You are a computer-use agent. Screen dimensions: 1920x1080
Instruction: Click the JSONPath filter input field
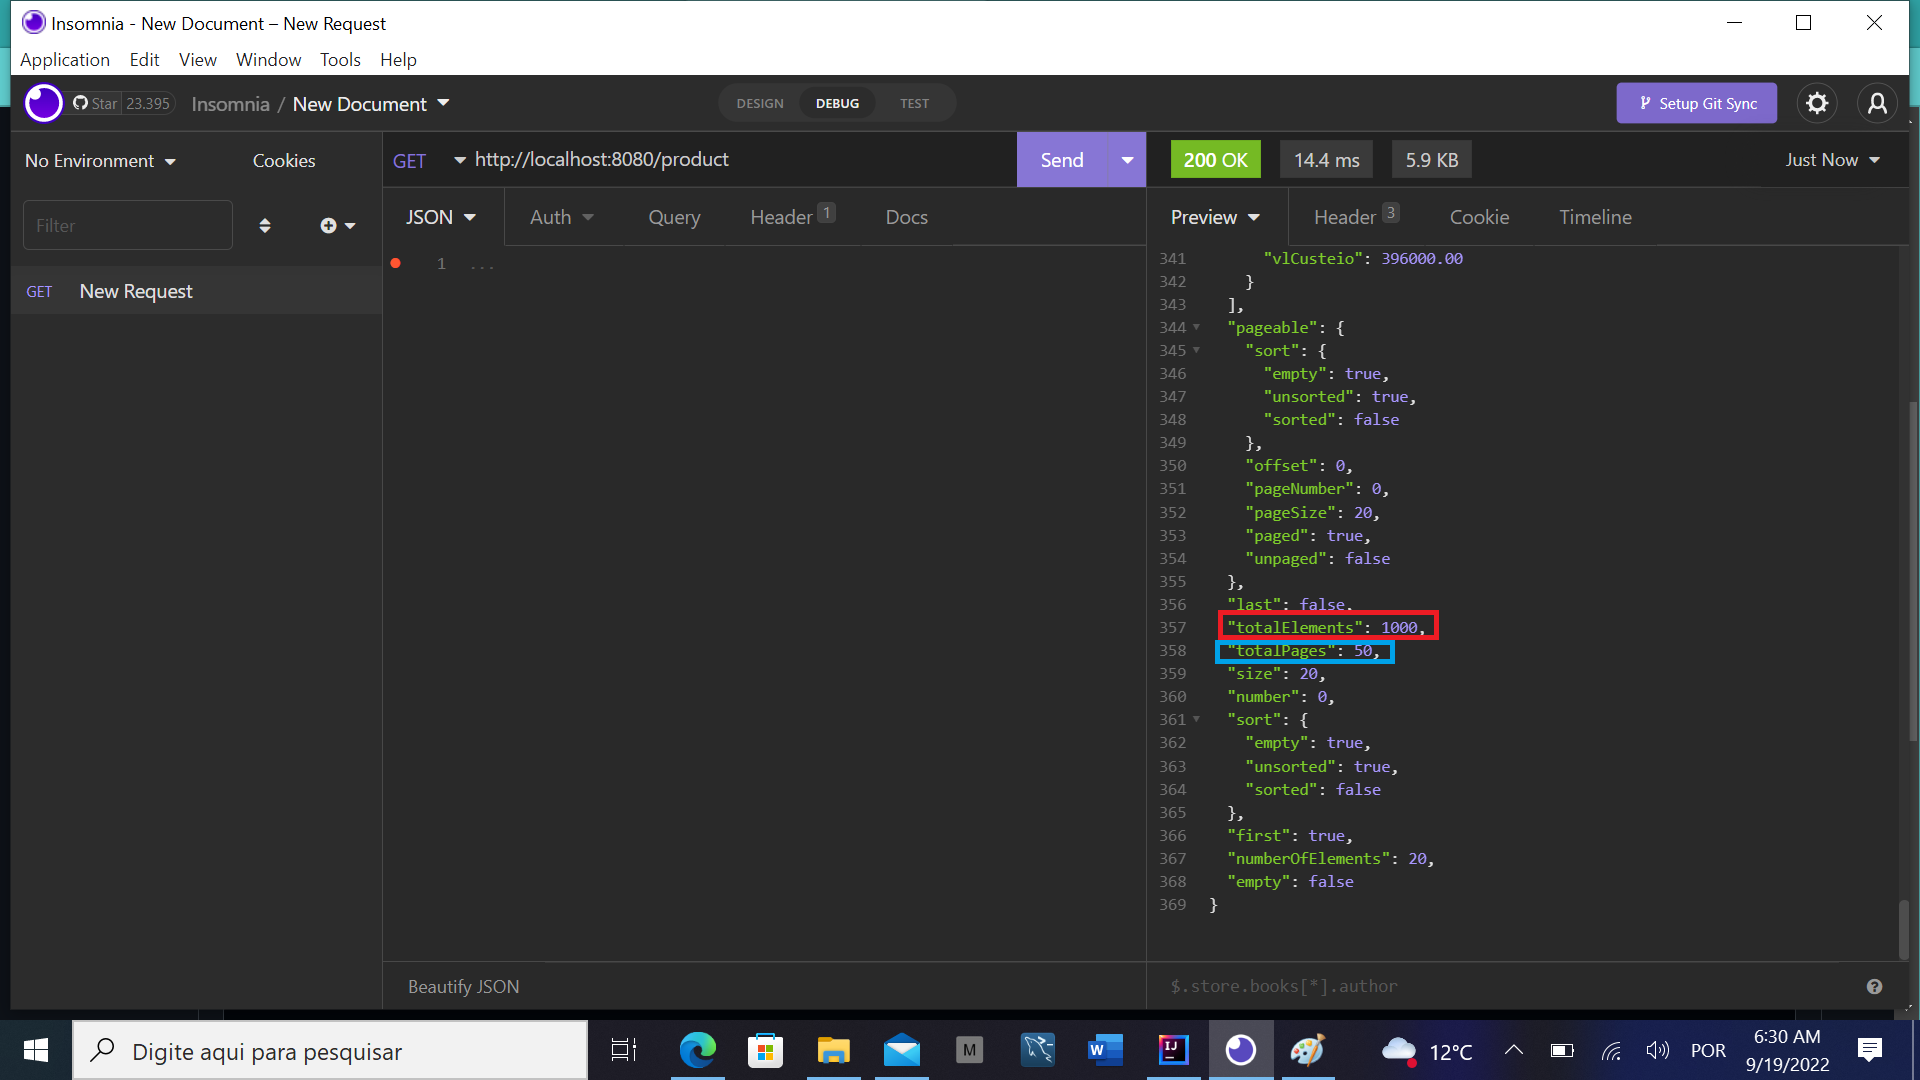[x=1400, y=986]
